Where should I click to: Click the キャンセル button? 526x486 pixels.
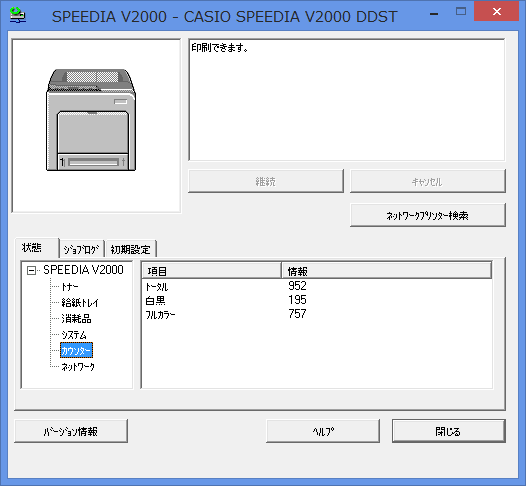point(428,181)
